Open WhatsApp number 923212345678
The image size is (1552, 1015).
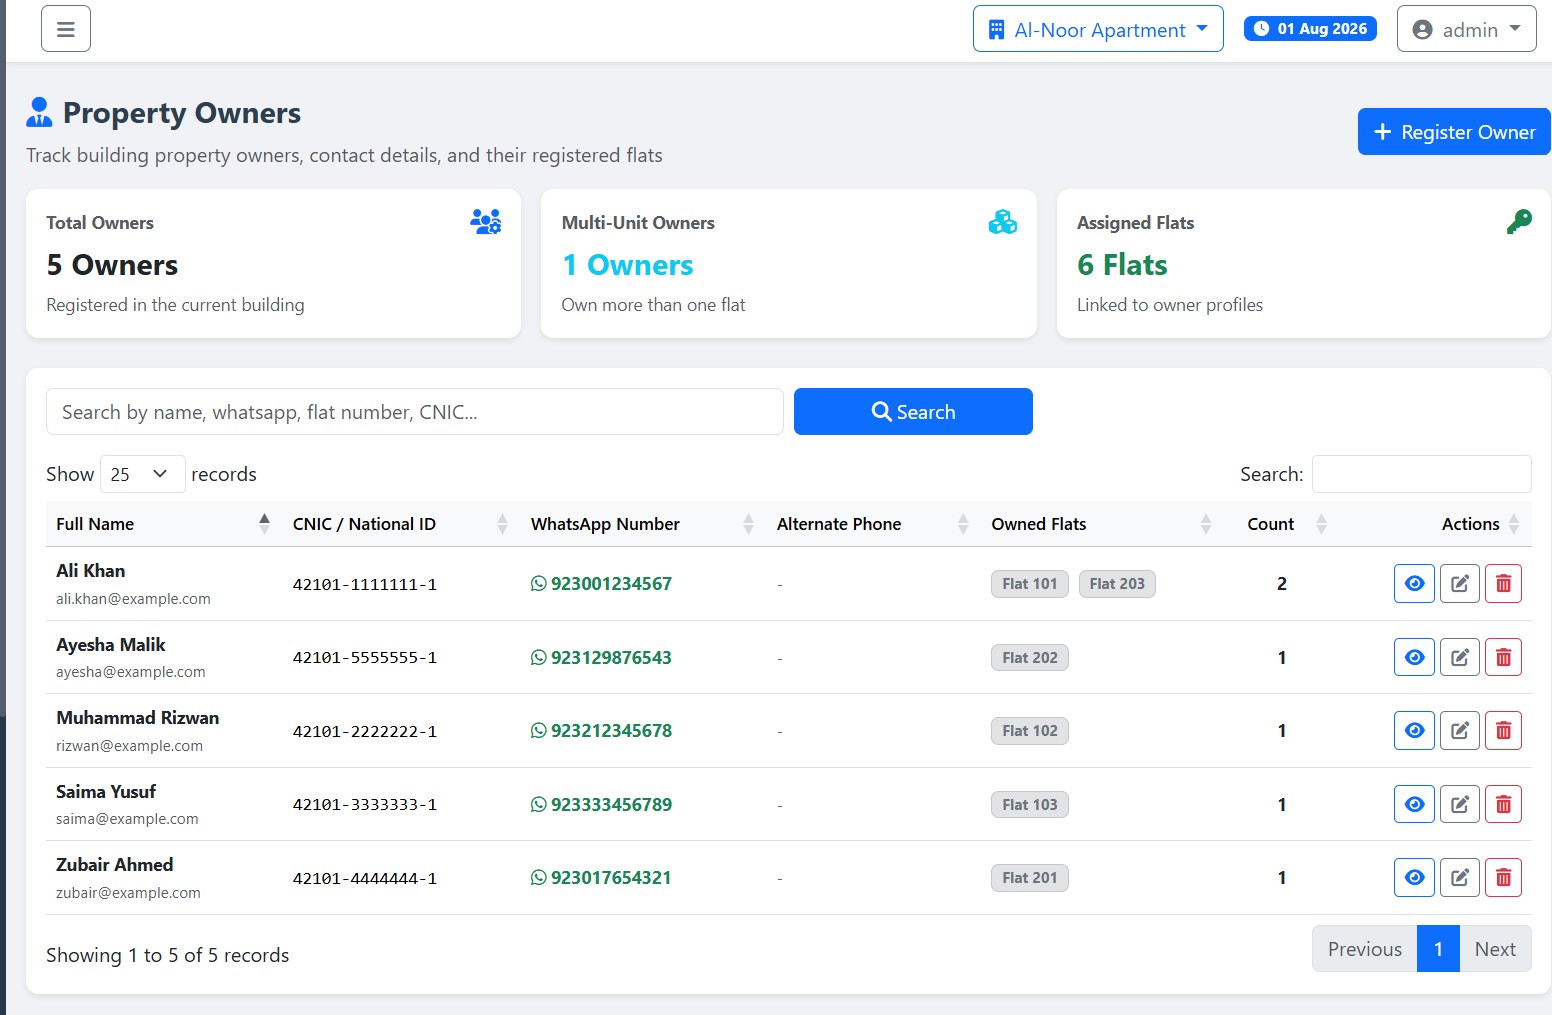[601, 731]
